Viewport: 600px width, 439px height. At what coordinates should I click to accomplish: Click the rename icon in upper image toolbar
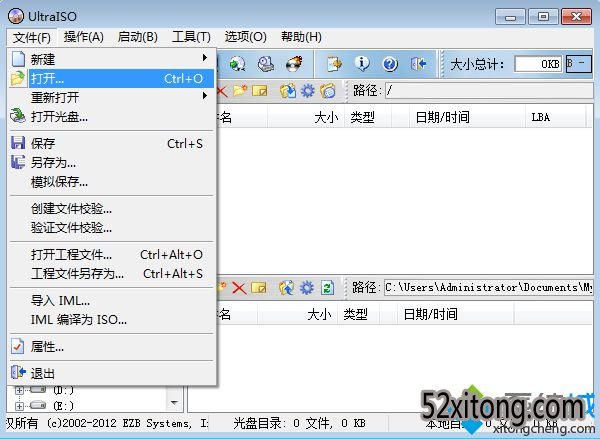click(259, 91)
